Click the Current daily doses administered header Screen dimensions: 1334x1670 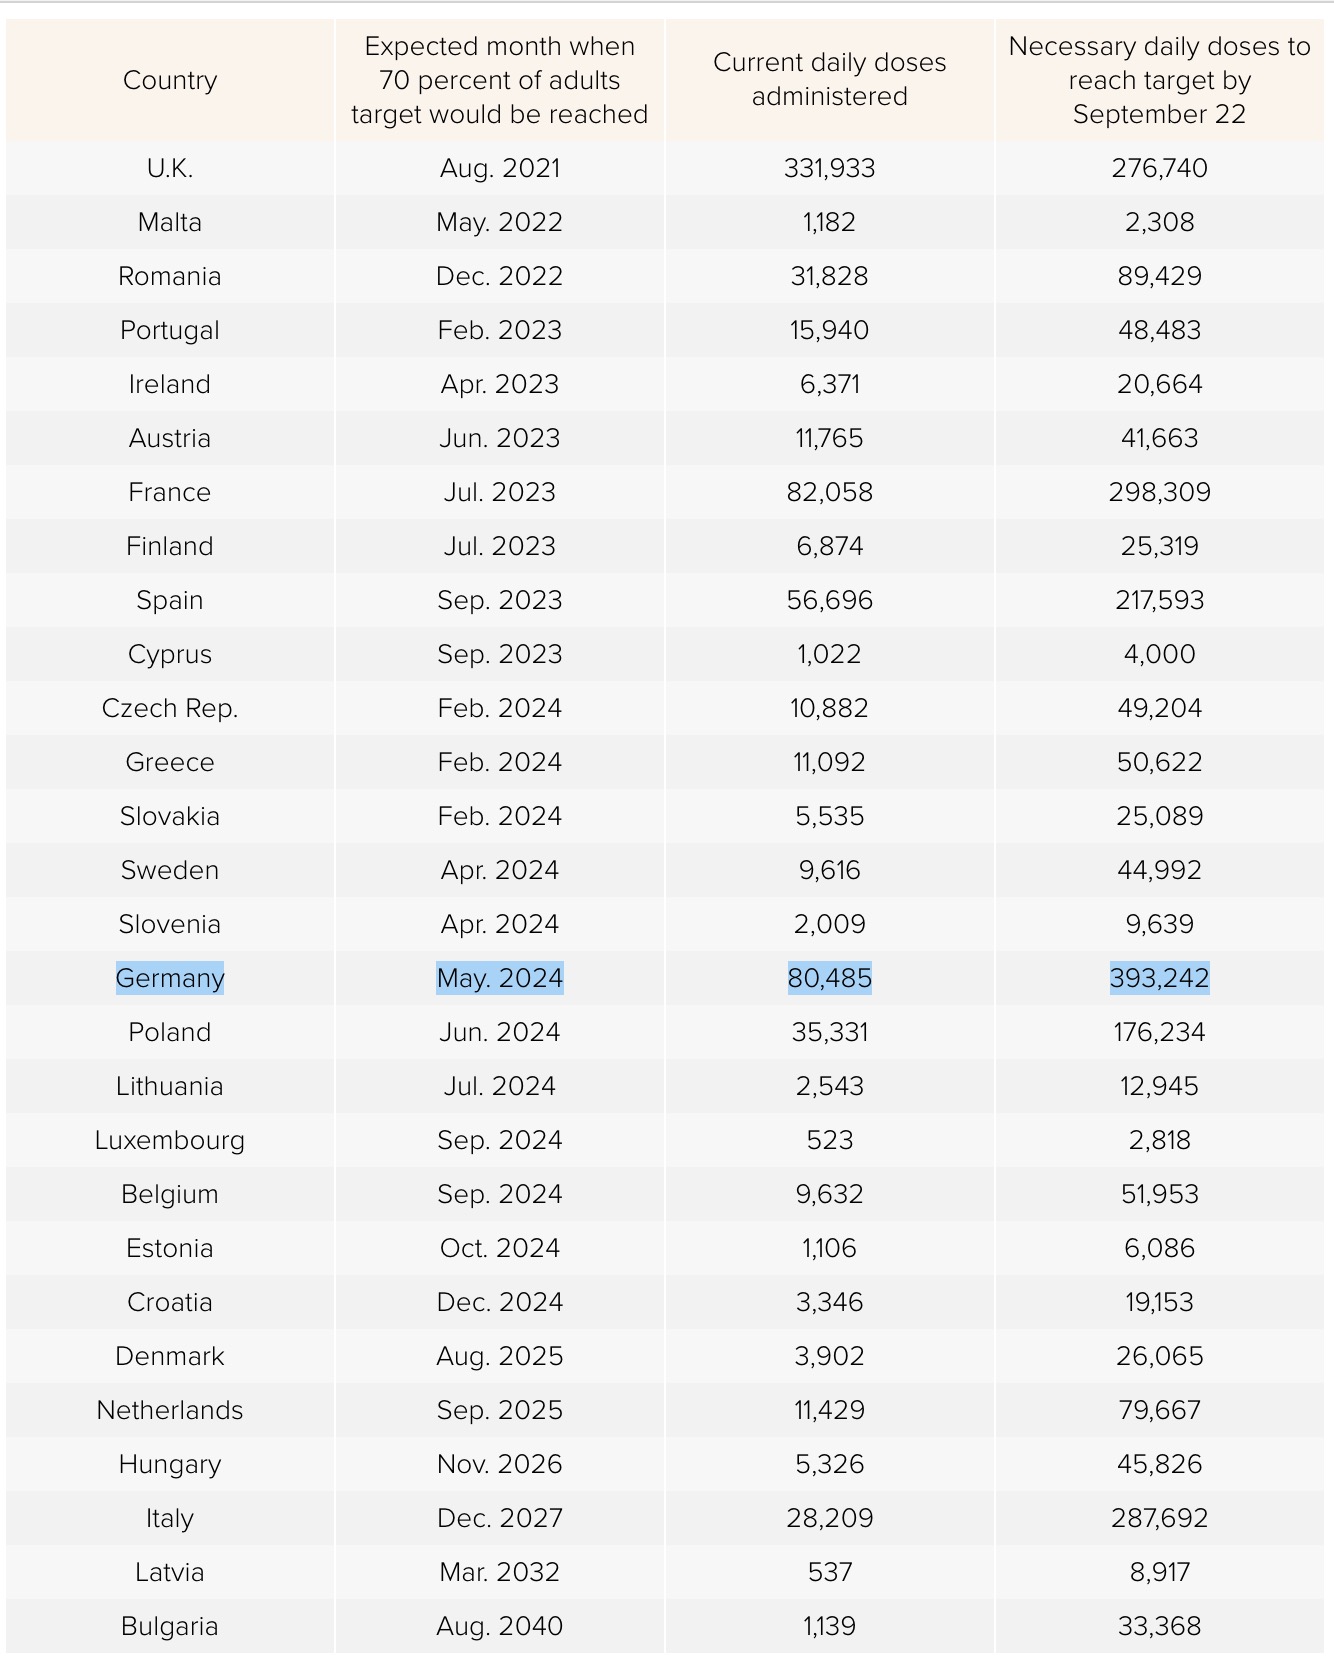pyautogui.click(x=830, y=80)
